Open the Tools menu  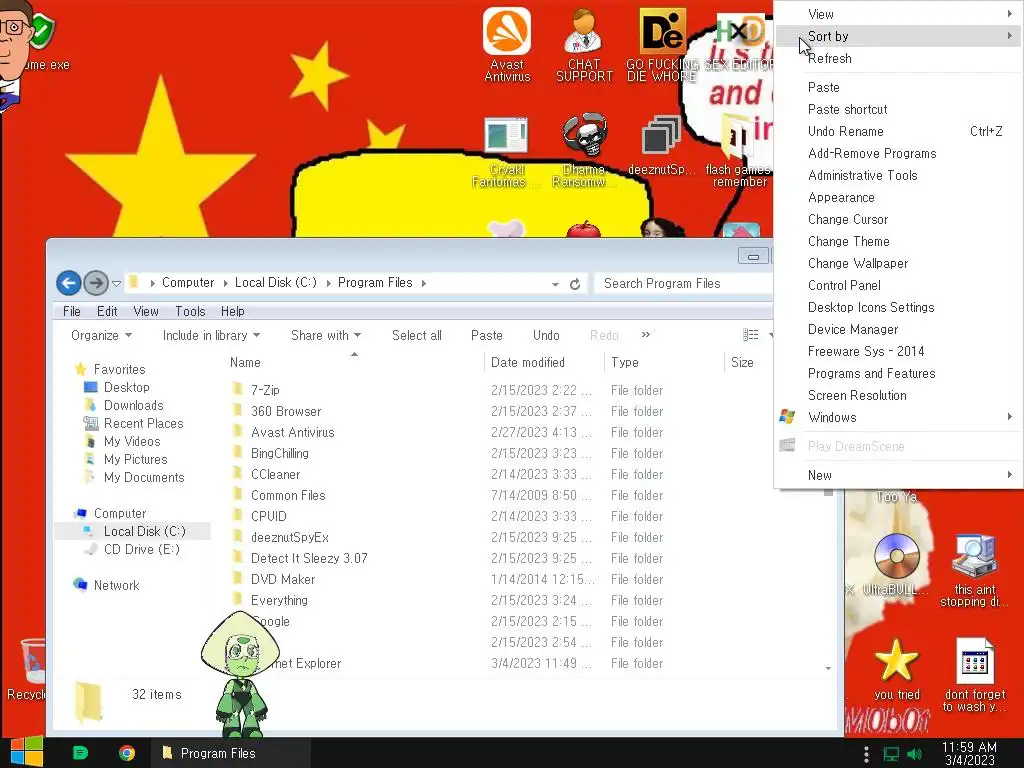click(x=190, y=312)
